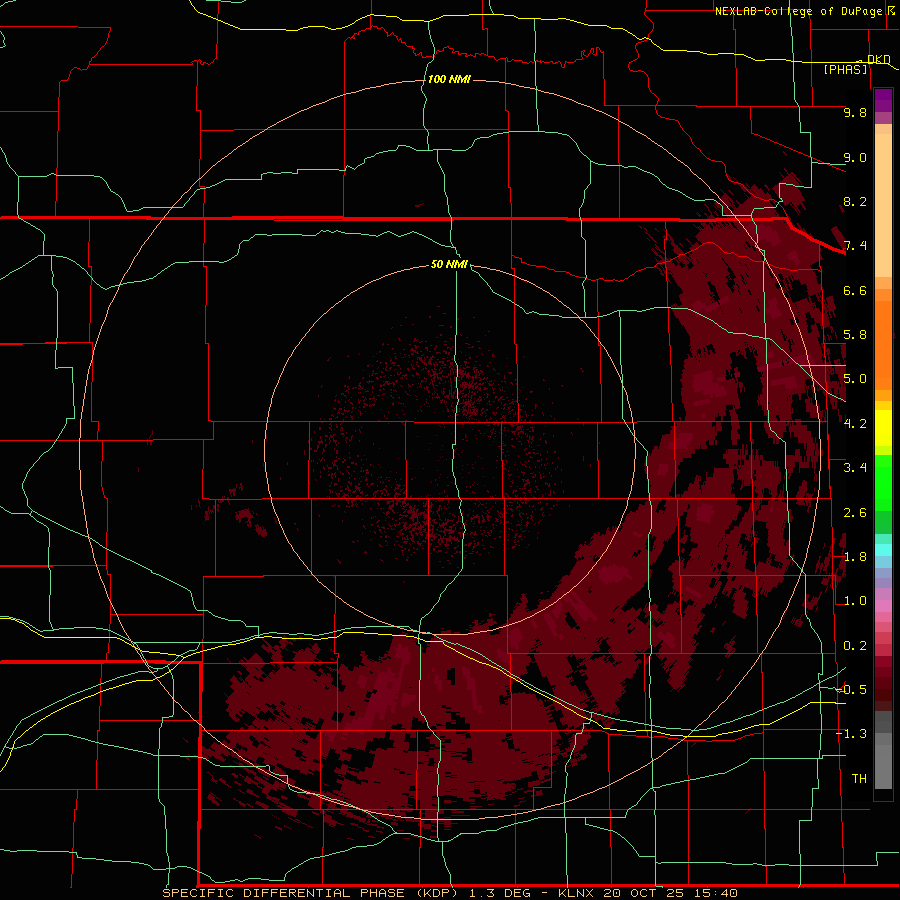
Task: Click the -0.5 legend value
Action: click(x=851, y=690)
